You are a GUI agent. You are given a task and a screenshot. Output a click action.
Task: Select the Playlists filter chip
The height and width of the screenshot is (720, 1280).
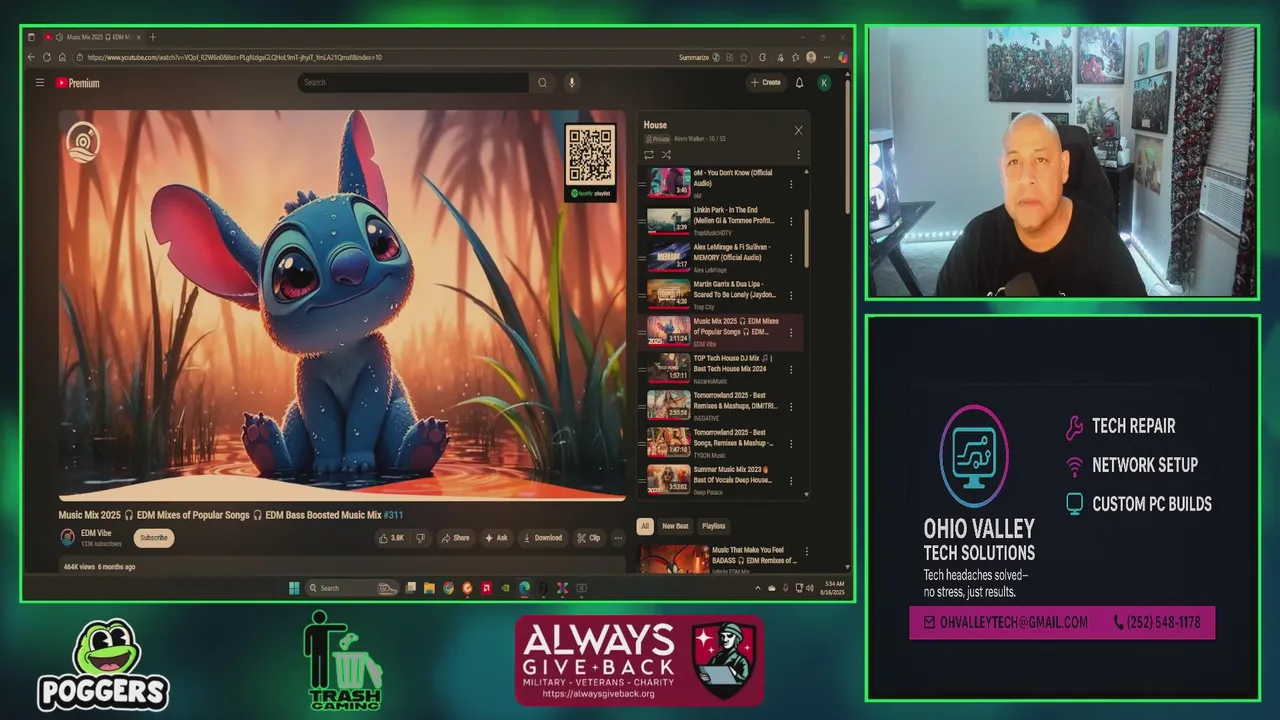click(x=713, y=526)
